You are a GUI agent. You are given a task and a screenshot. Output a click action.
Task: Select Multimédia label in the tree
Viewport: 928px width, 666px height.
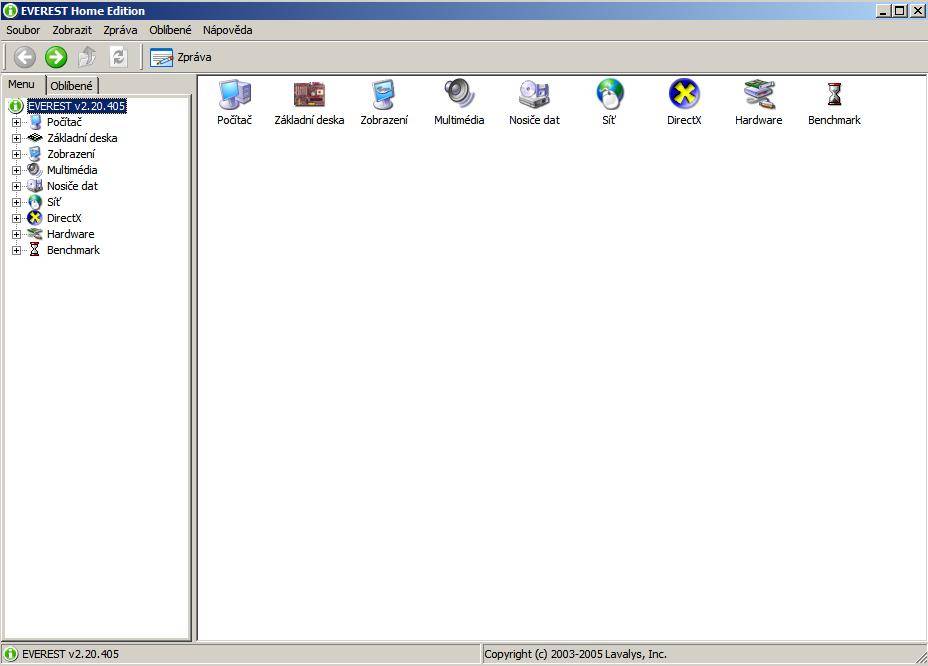tap(72, 170)
